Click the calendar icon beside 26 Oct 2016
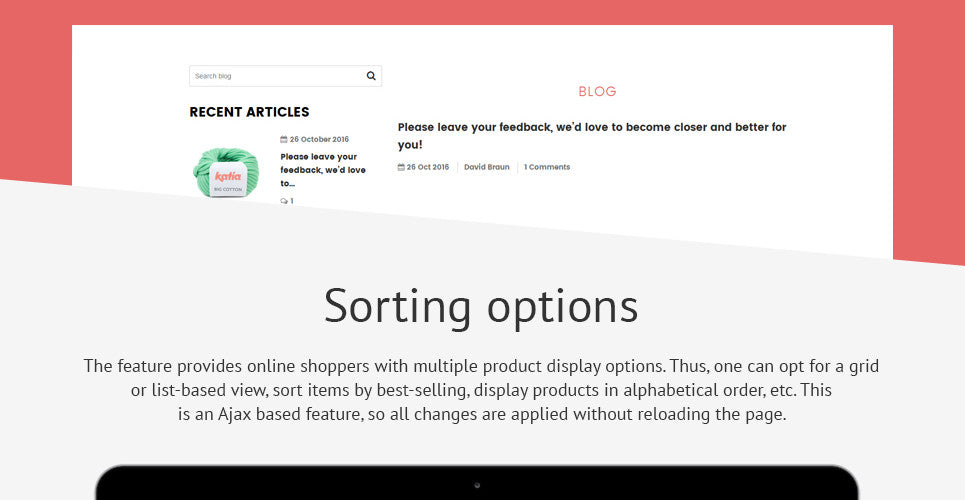 tap(401, 167)
